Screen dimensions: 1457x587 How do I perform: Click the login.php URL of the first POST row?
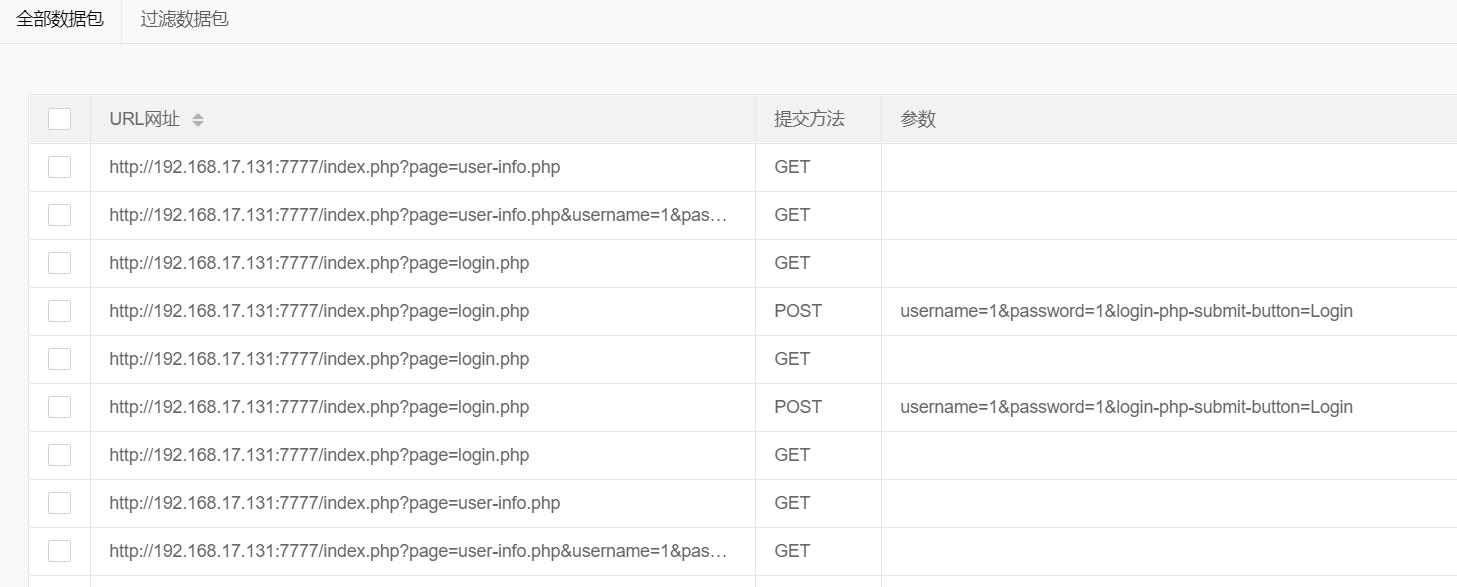[x=319, y=311]
